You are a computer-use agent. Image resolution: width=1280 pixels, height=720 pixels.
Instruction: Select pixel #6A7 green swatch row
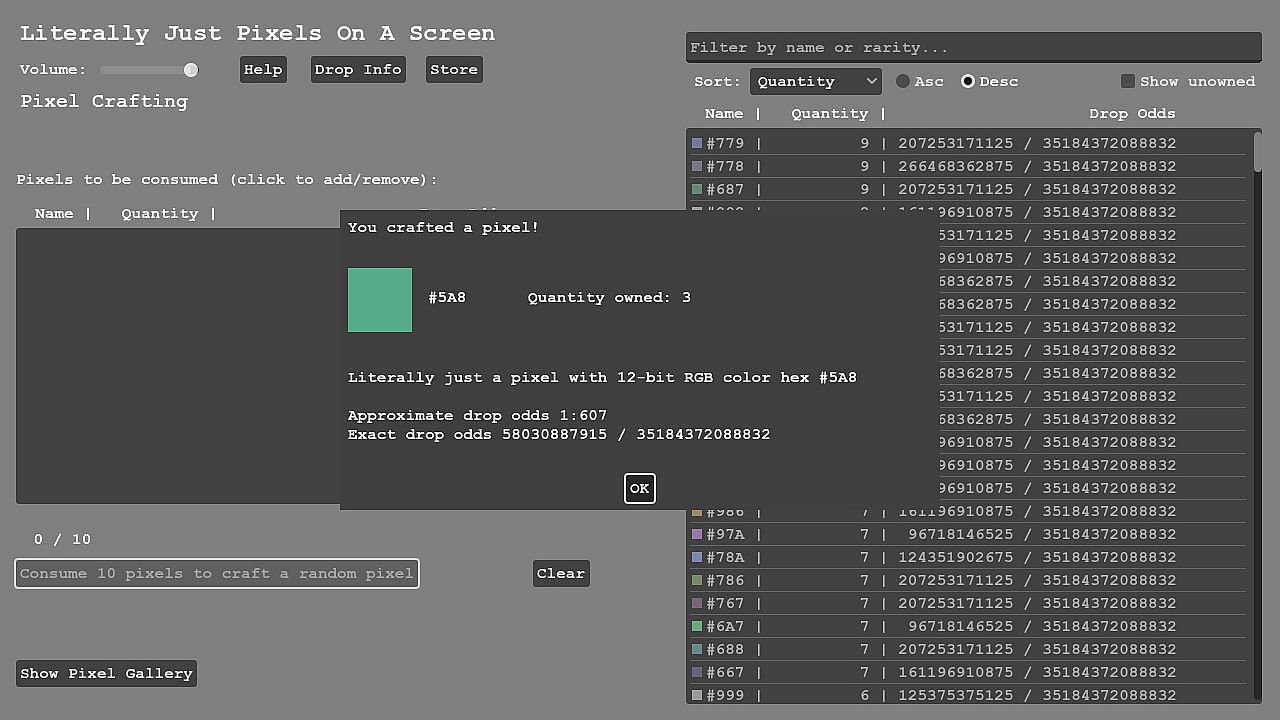(x=697, y=626)
